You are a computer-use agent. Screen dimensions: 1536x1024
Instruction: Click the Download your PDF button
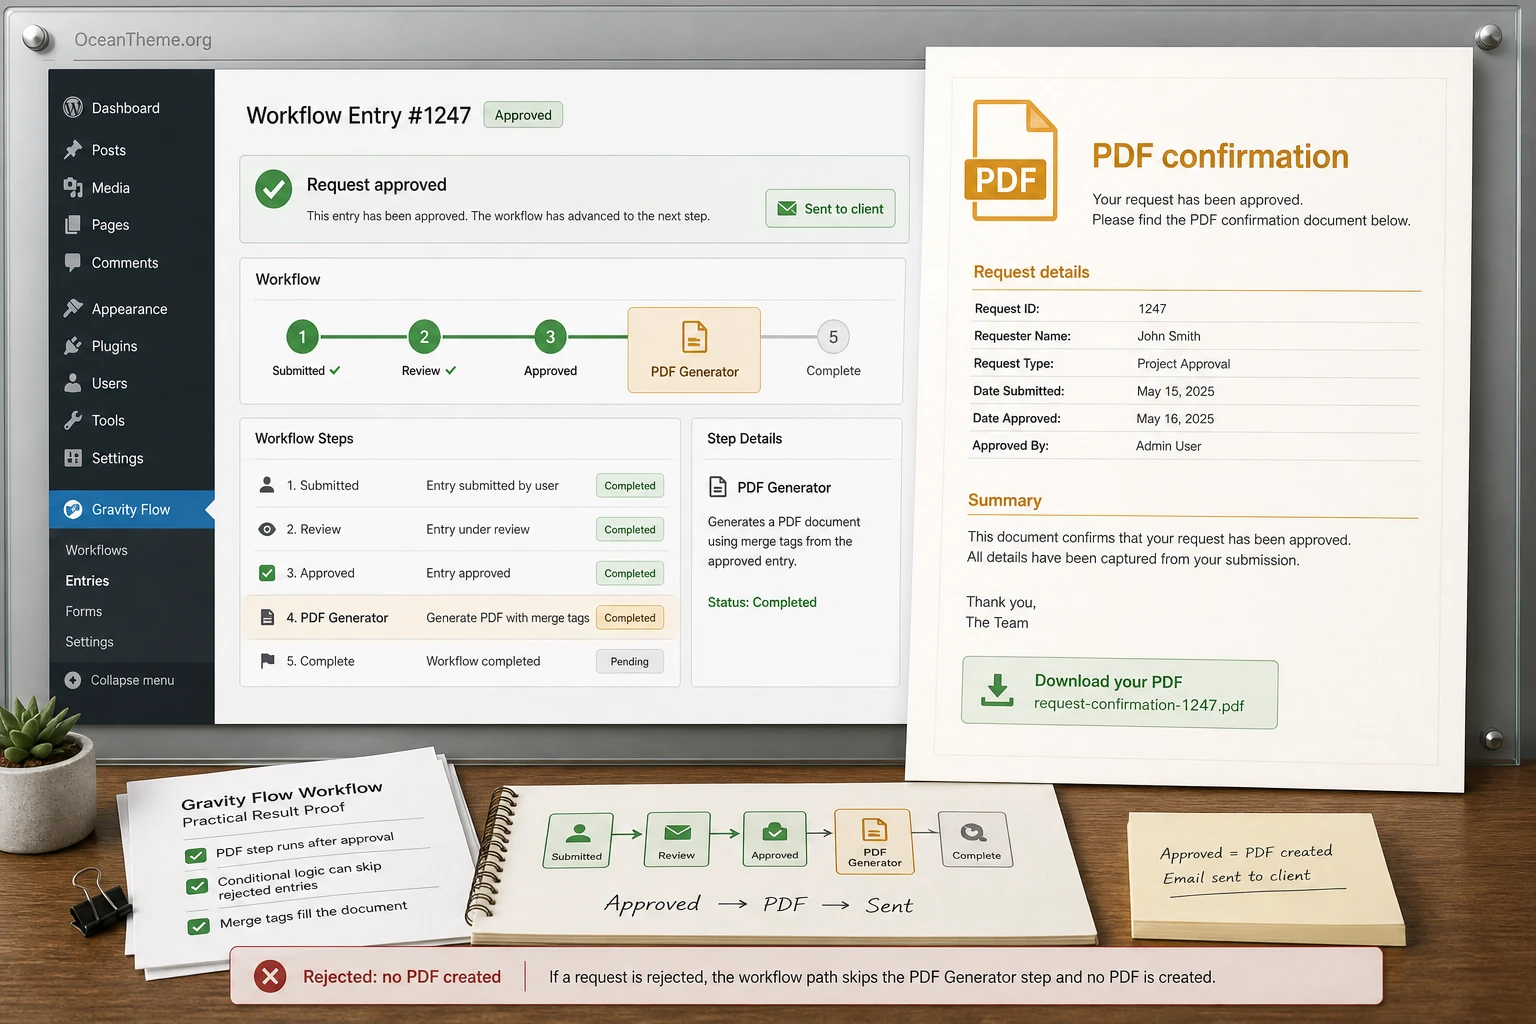[x=1120, y=693]
